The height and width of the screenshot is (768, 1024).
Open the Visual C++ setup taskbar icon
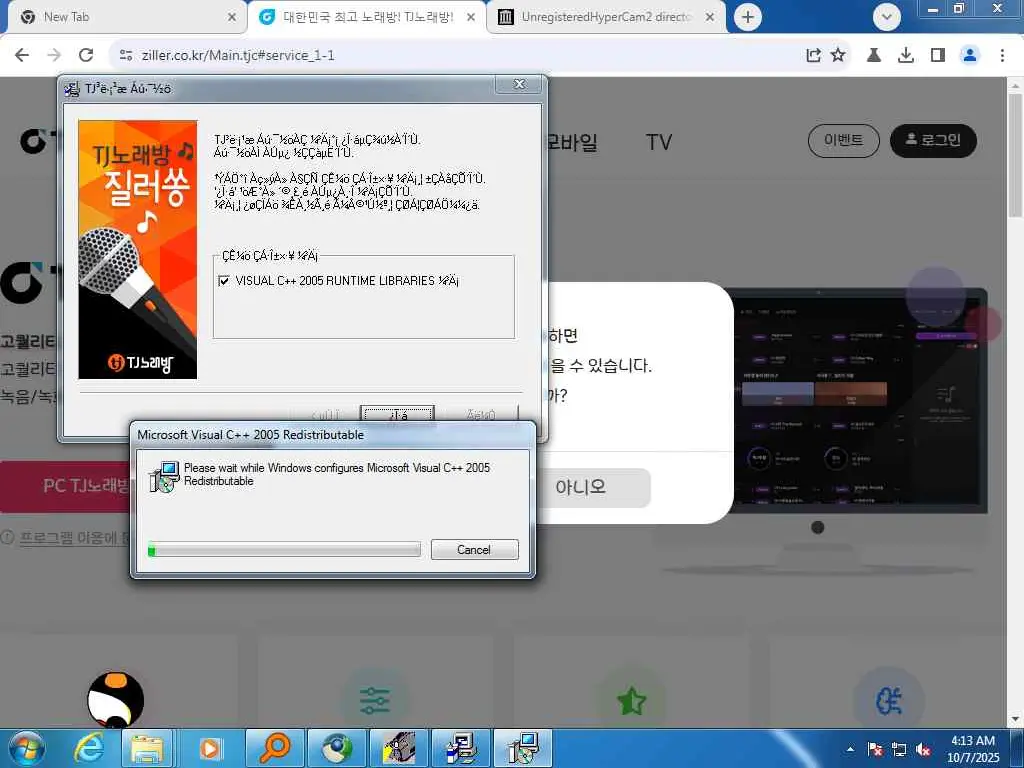click(523, 748)
